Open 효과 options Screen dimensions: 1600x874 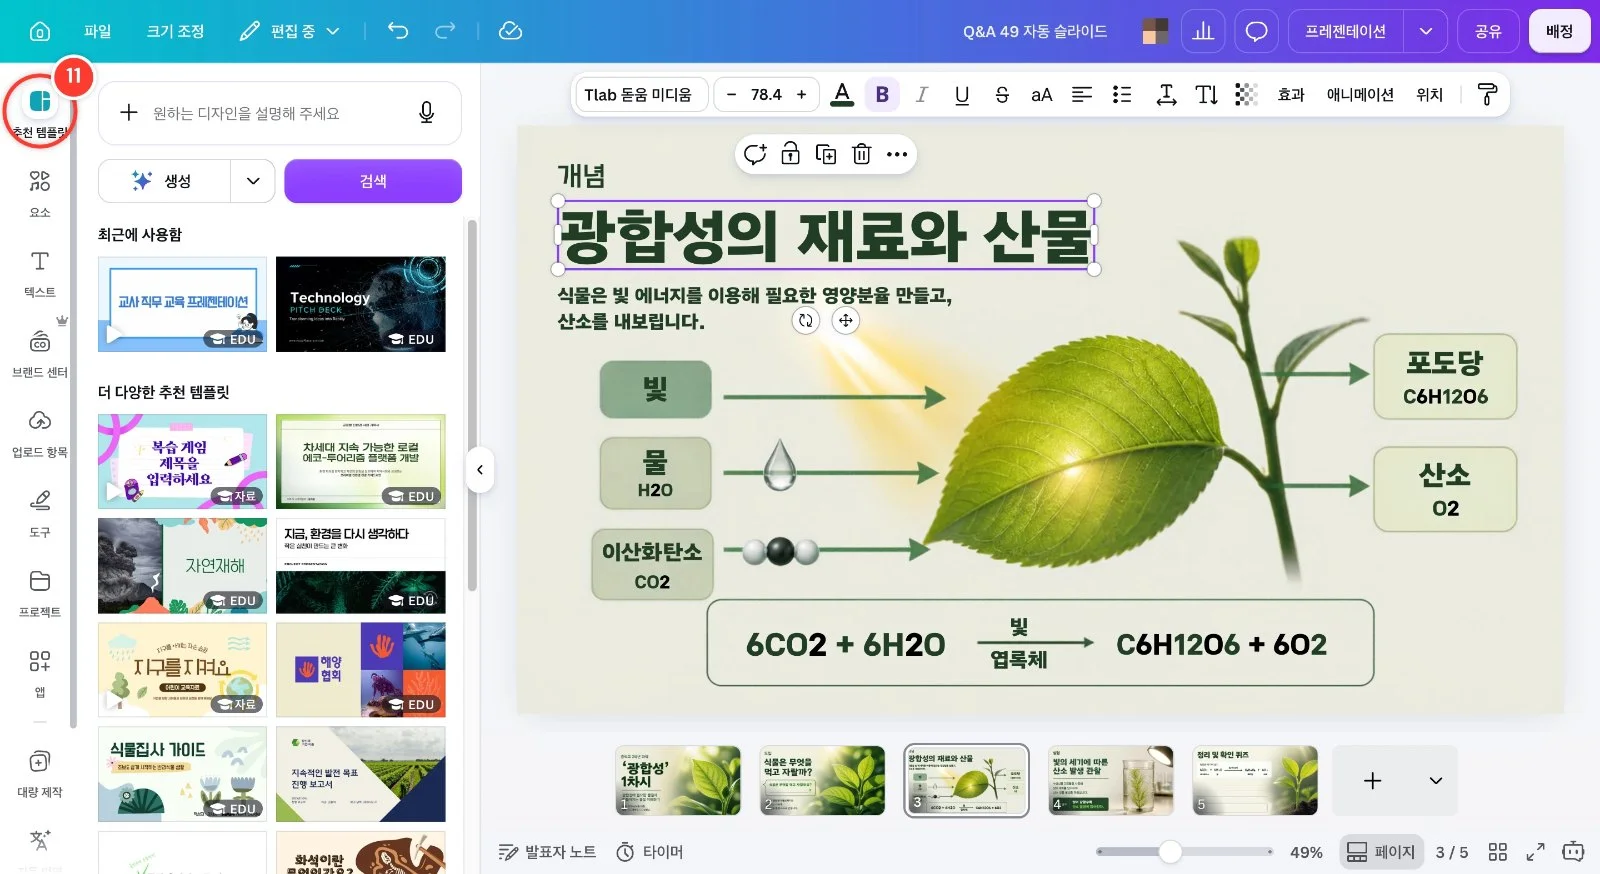(x=1291, y=94)
